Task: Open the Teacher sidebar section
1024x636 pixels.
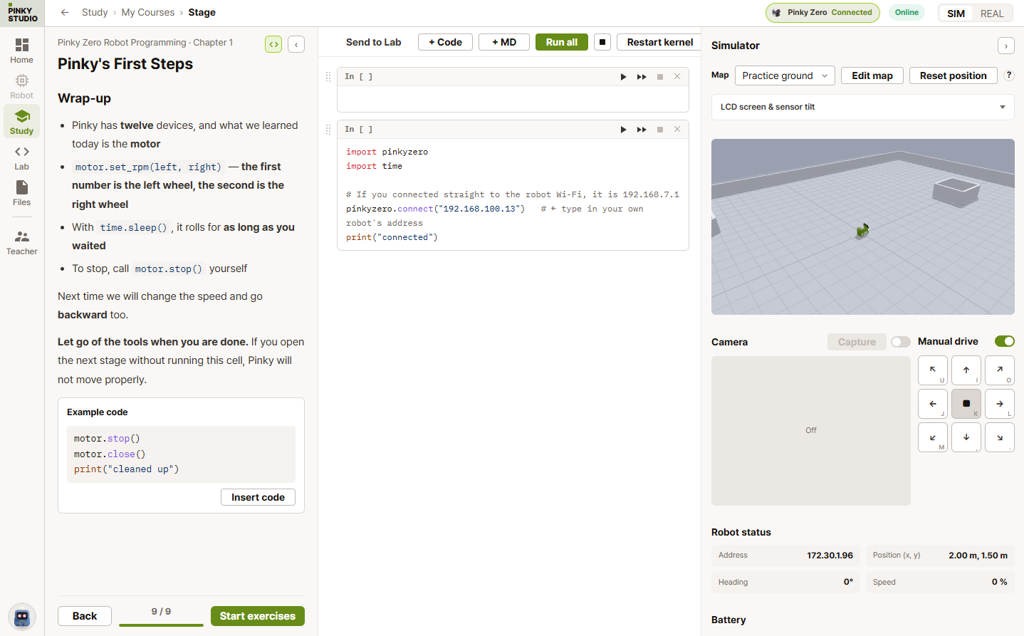Action: tap(22, 242)
